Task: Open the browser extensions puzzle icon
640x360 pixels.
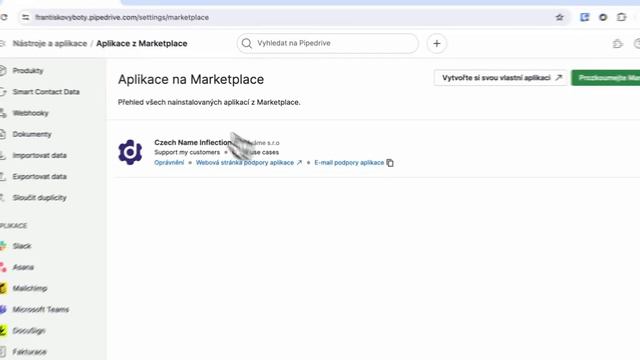Action: click(x=621, y=17)
